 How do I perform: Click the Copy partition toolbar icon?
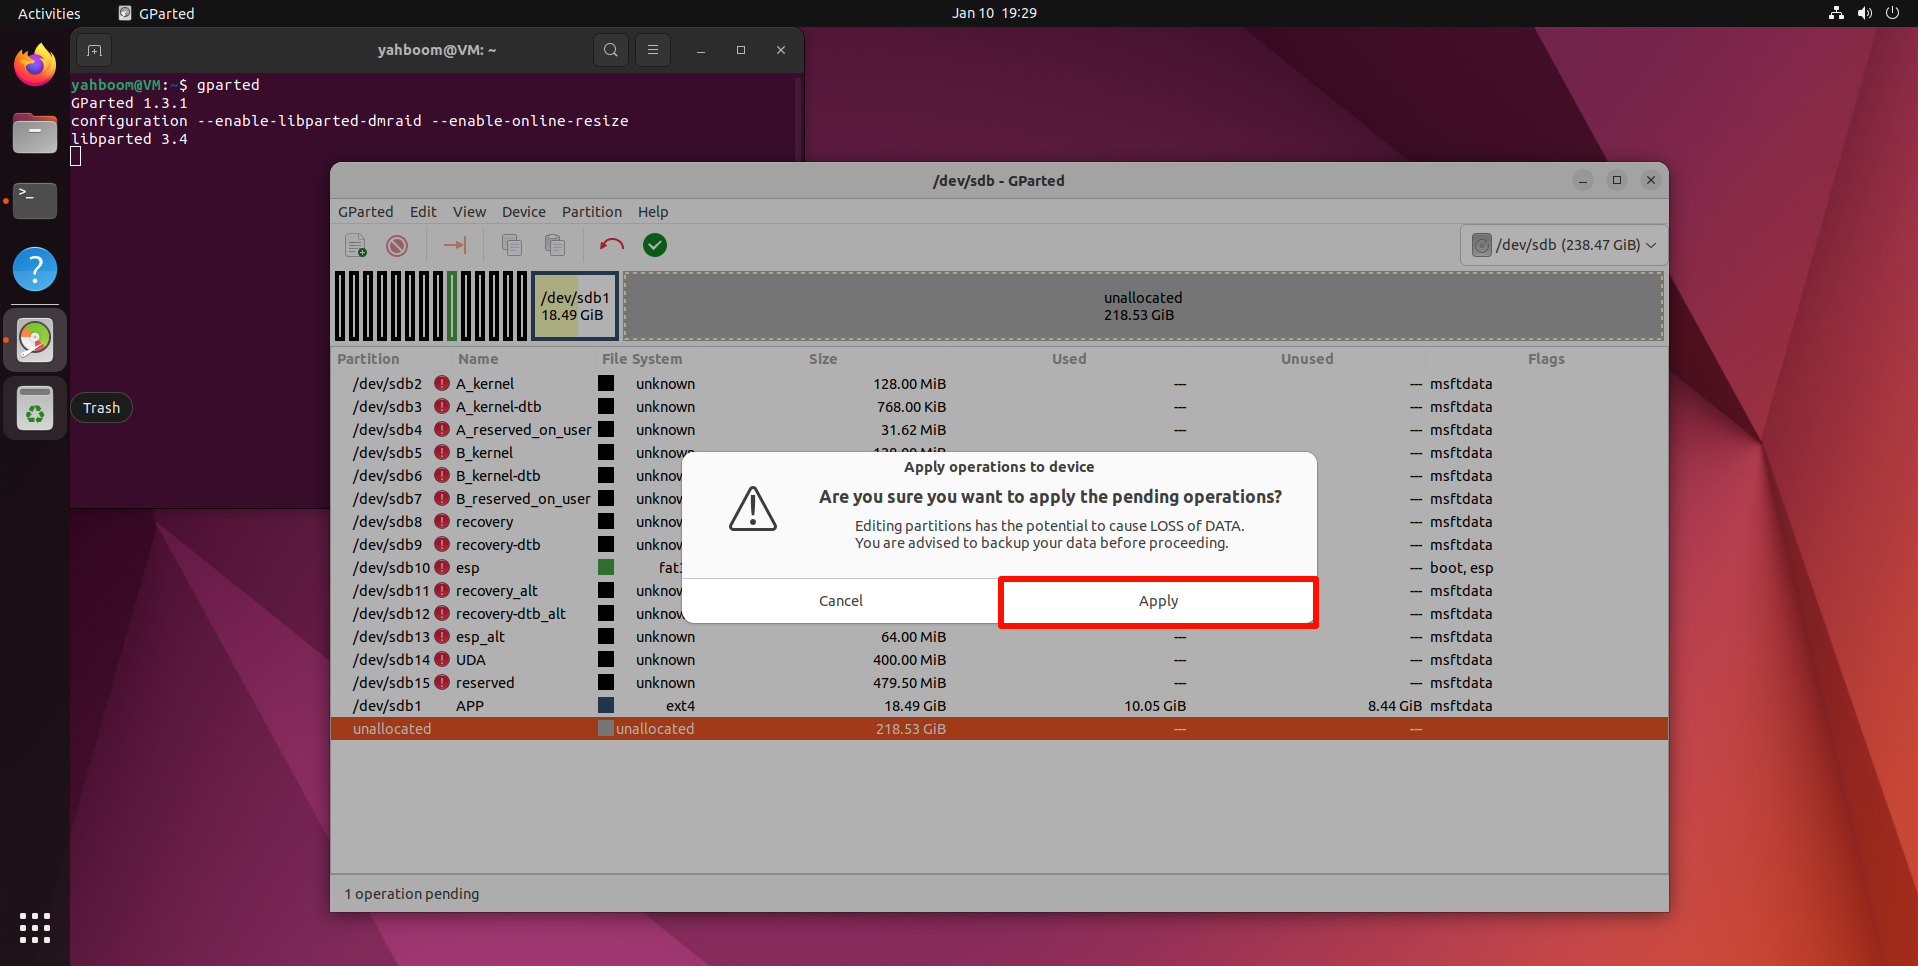(x=512, y=245)
